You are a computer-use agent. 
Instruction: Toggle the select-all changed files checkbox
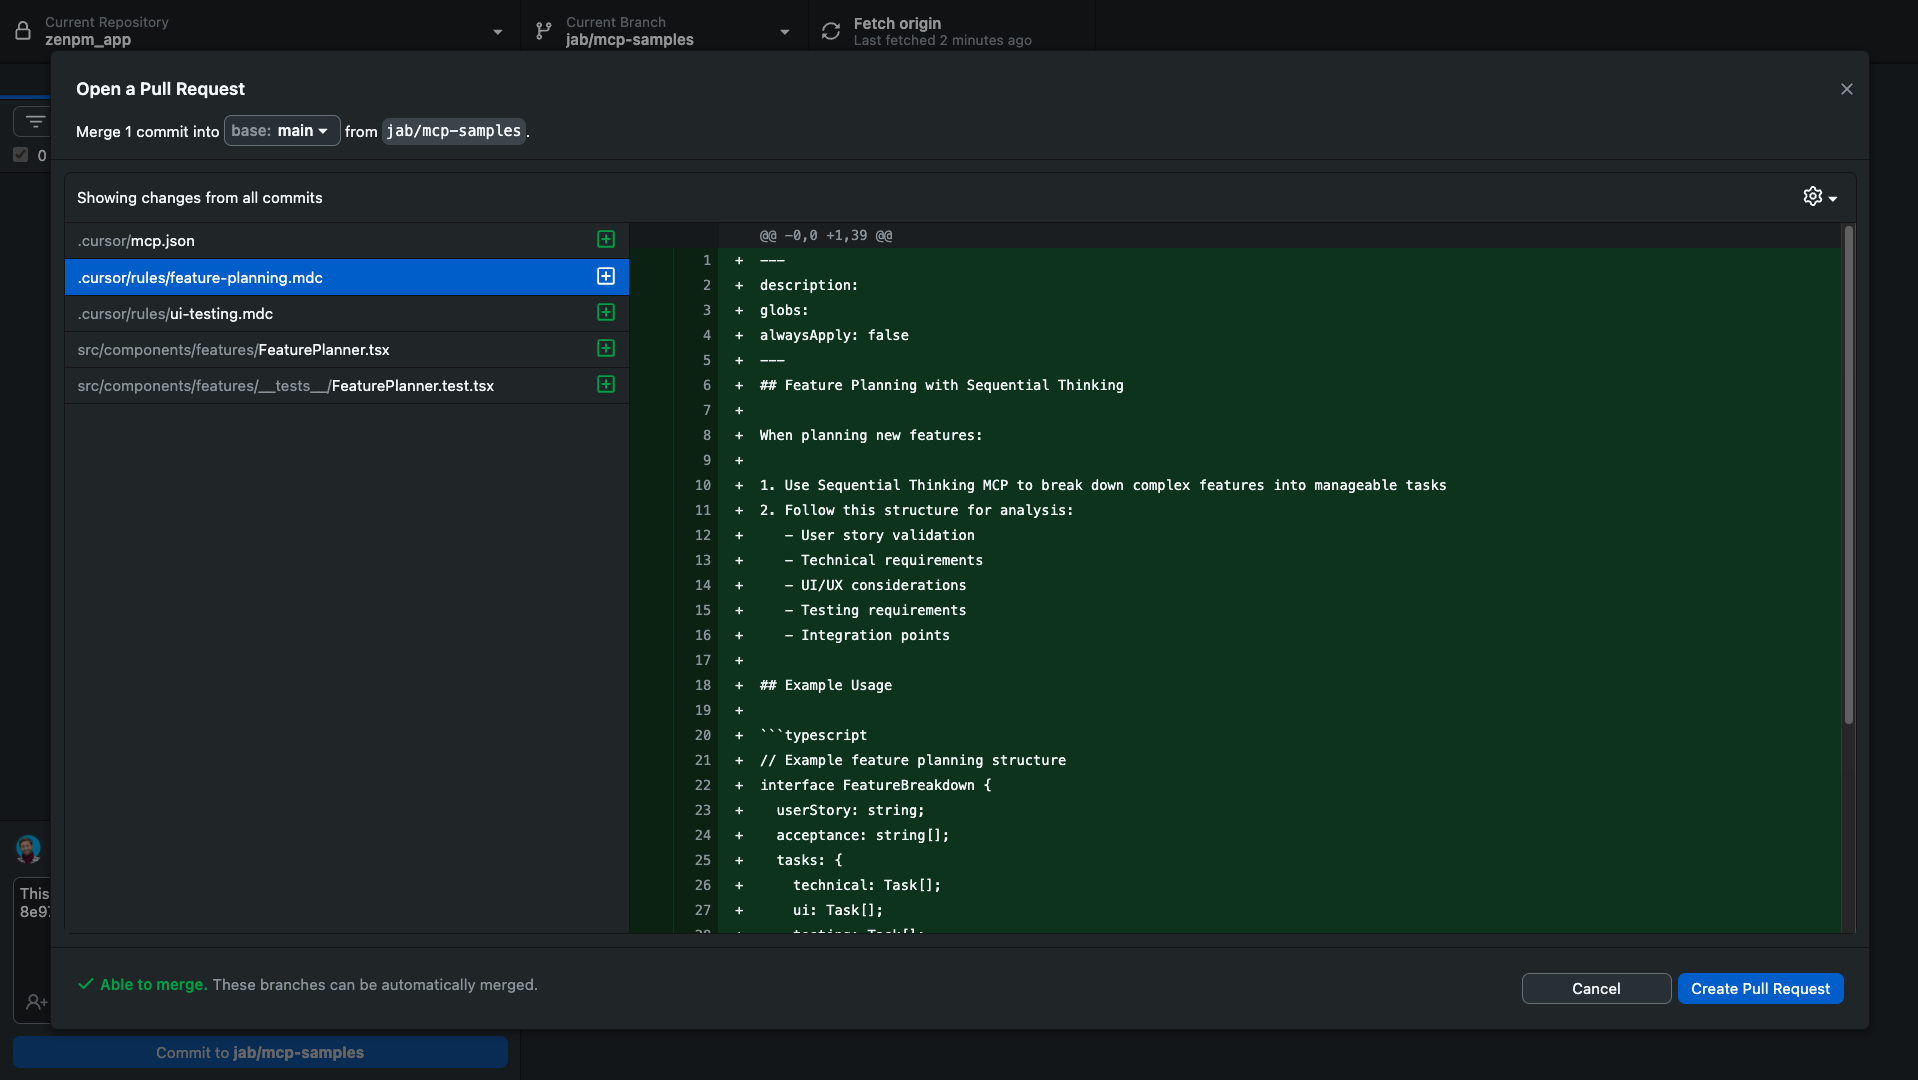21,155
